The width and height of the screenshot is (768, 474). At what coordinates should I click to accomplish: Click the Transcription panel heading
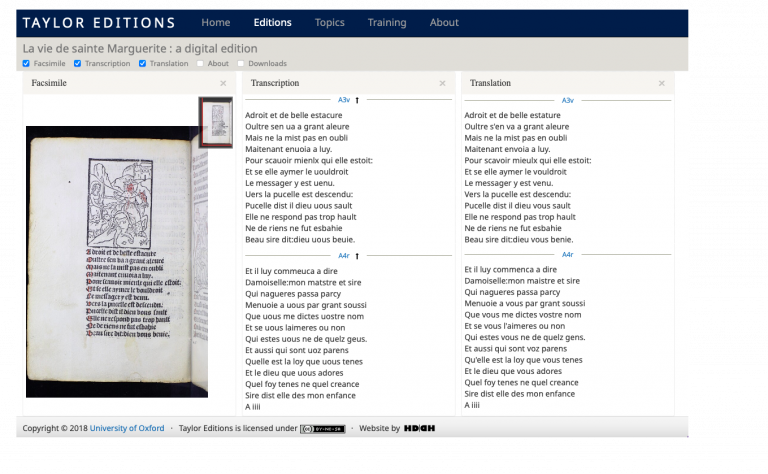(275, 83)
